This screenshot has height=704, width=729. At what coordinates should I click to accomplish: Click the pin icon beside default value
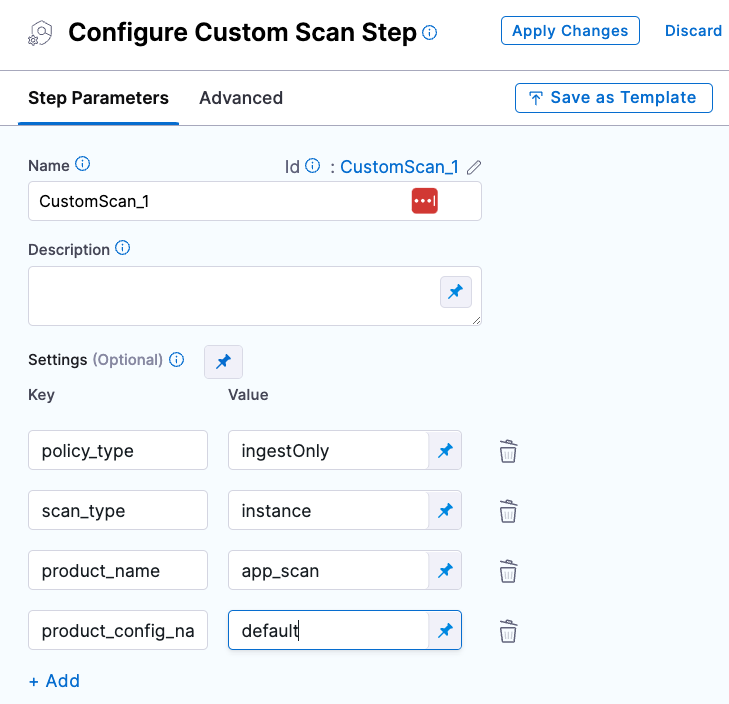click(x=445, y=631)
